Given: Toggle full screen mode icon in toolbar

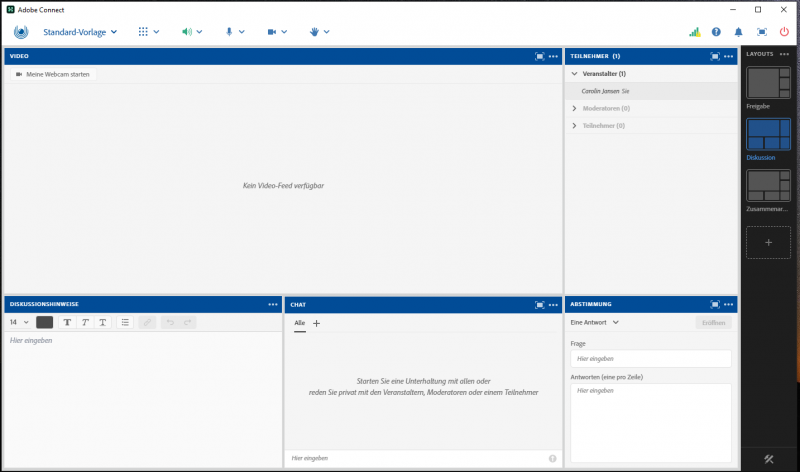Looking at the screenshot, I should pos(762,32).
